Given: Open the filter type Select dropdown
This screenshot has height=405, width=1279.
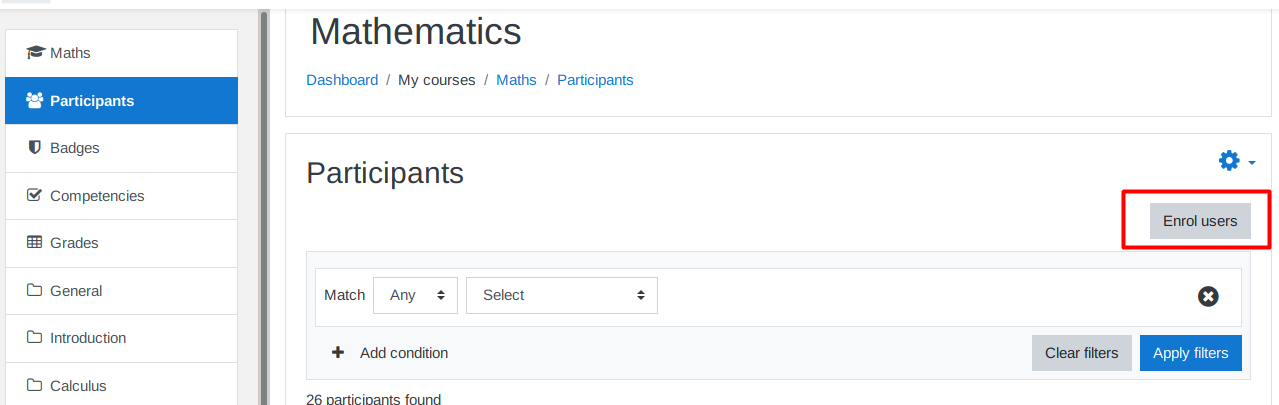Looking at the screenshot, I should (561, 295).
